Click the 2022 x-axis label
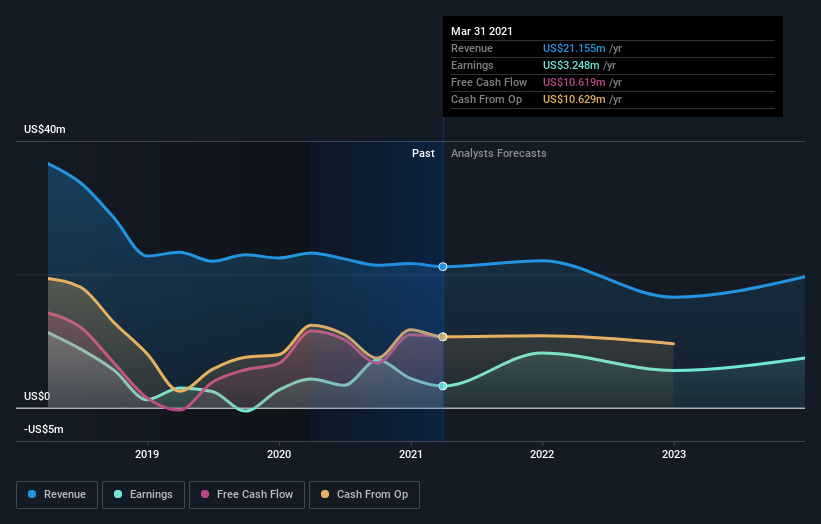 point(542,454)
